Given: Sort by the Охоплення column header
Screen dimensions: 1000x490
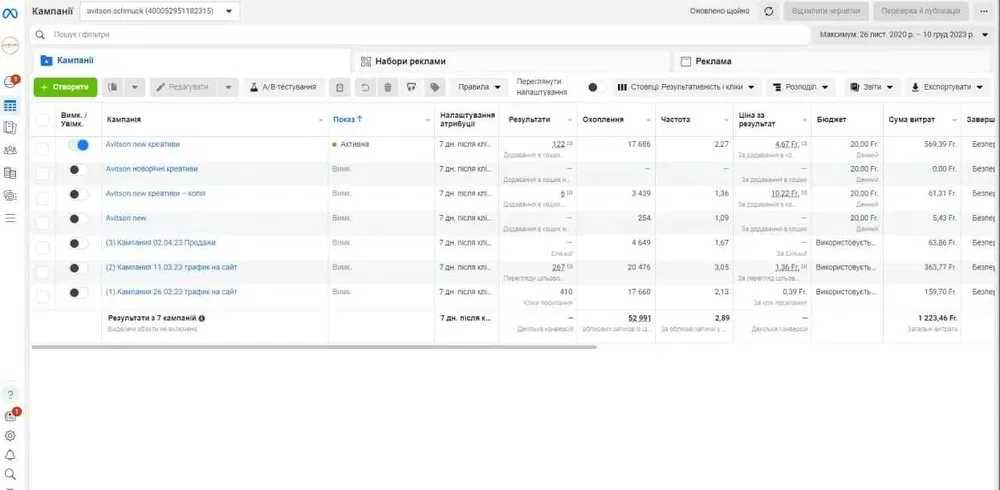Looking at the screenshot, I should coord(603,119).
